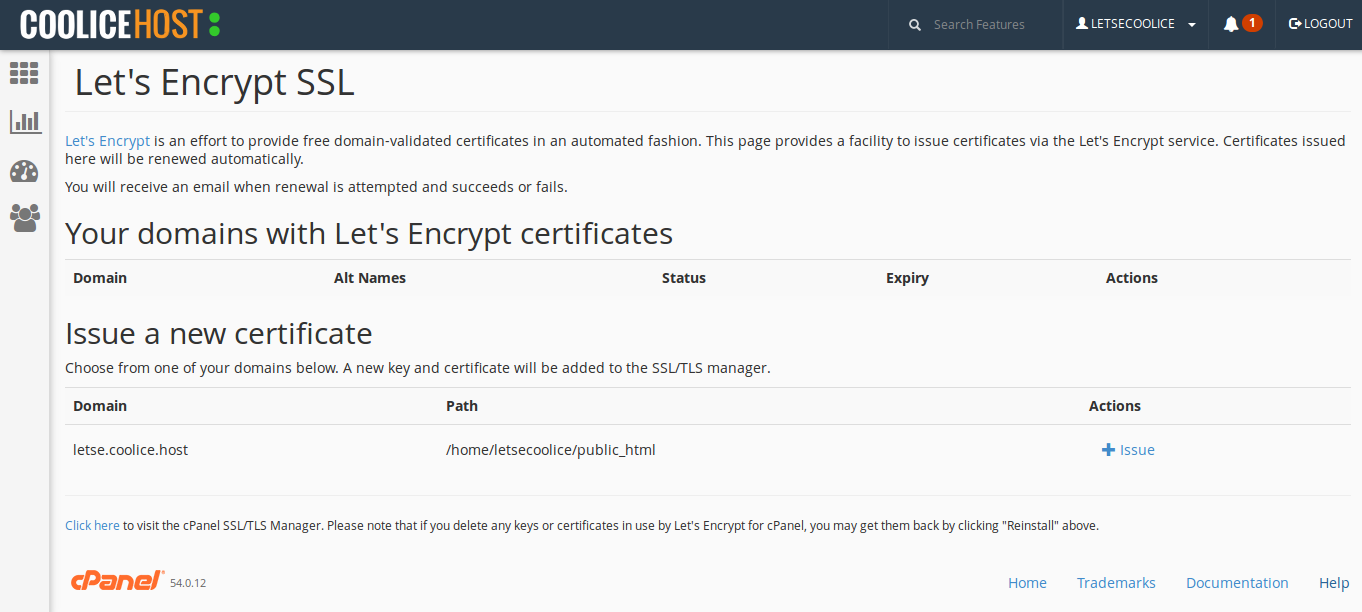Click the notifications bell icon

1231,24
